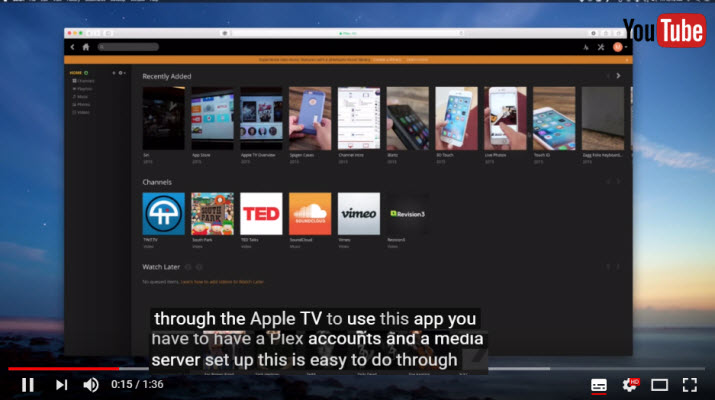Open the Vimeo channel icon
715x400 pixels.
(x=359, y=213)
